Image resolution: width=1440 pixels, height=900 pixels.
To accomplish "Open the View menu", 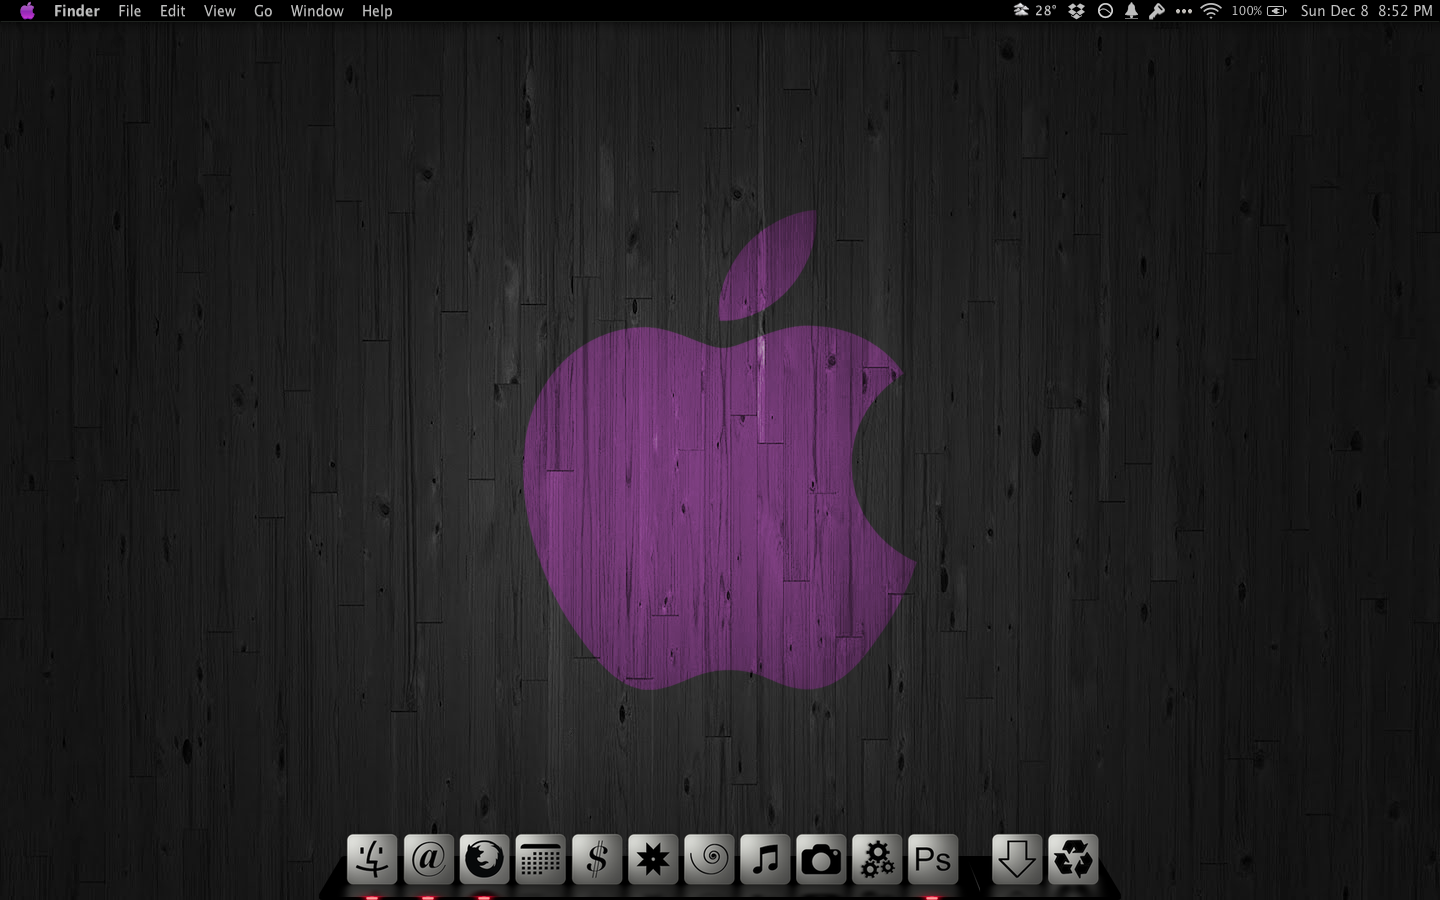I will click(x=220, y=11).
